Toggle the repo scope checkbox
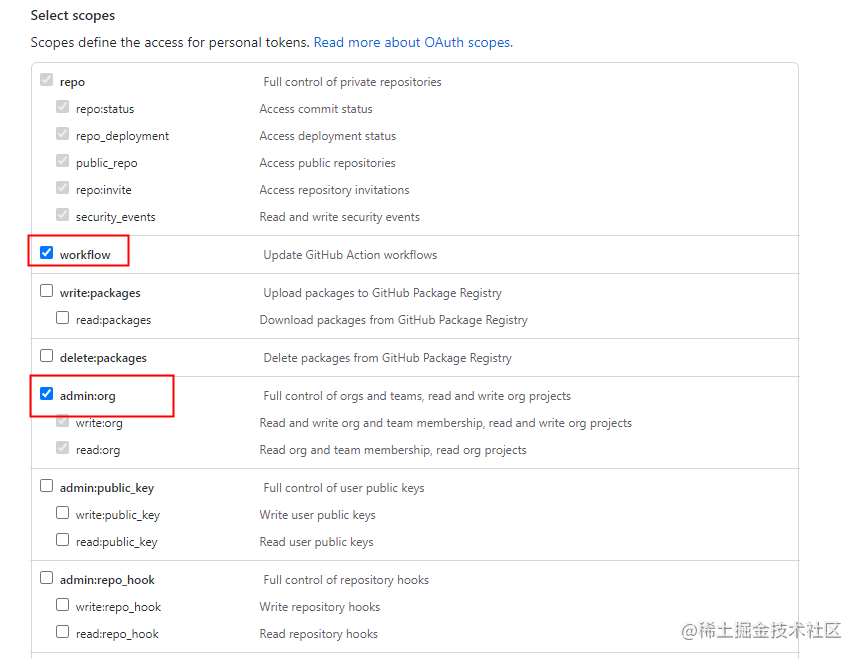Image resolution: width=861 pixels, height=659 pixels. pos(47,80)
